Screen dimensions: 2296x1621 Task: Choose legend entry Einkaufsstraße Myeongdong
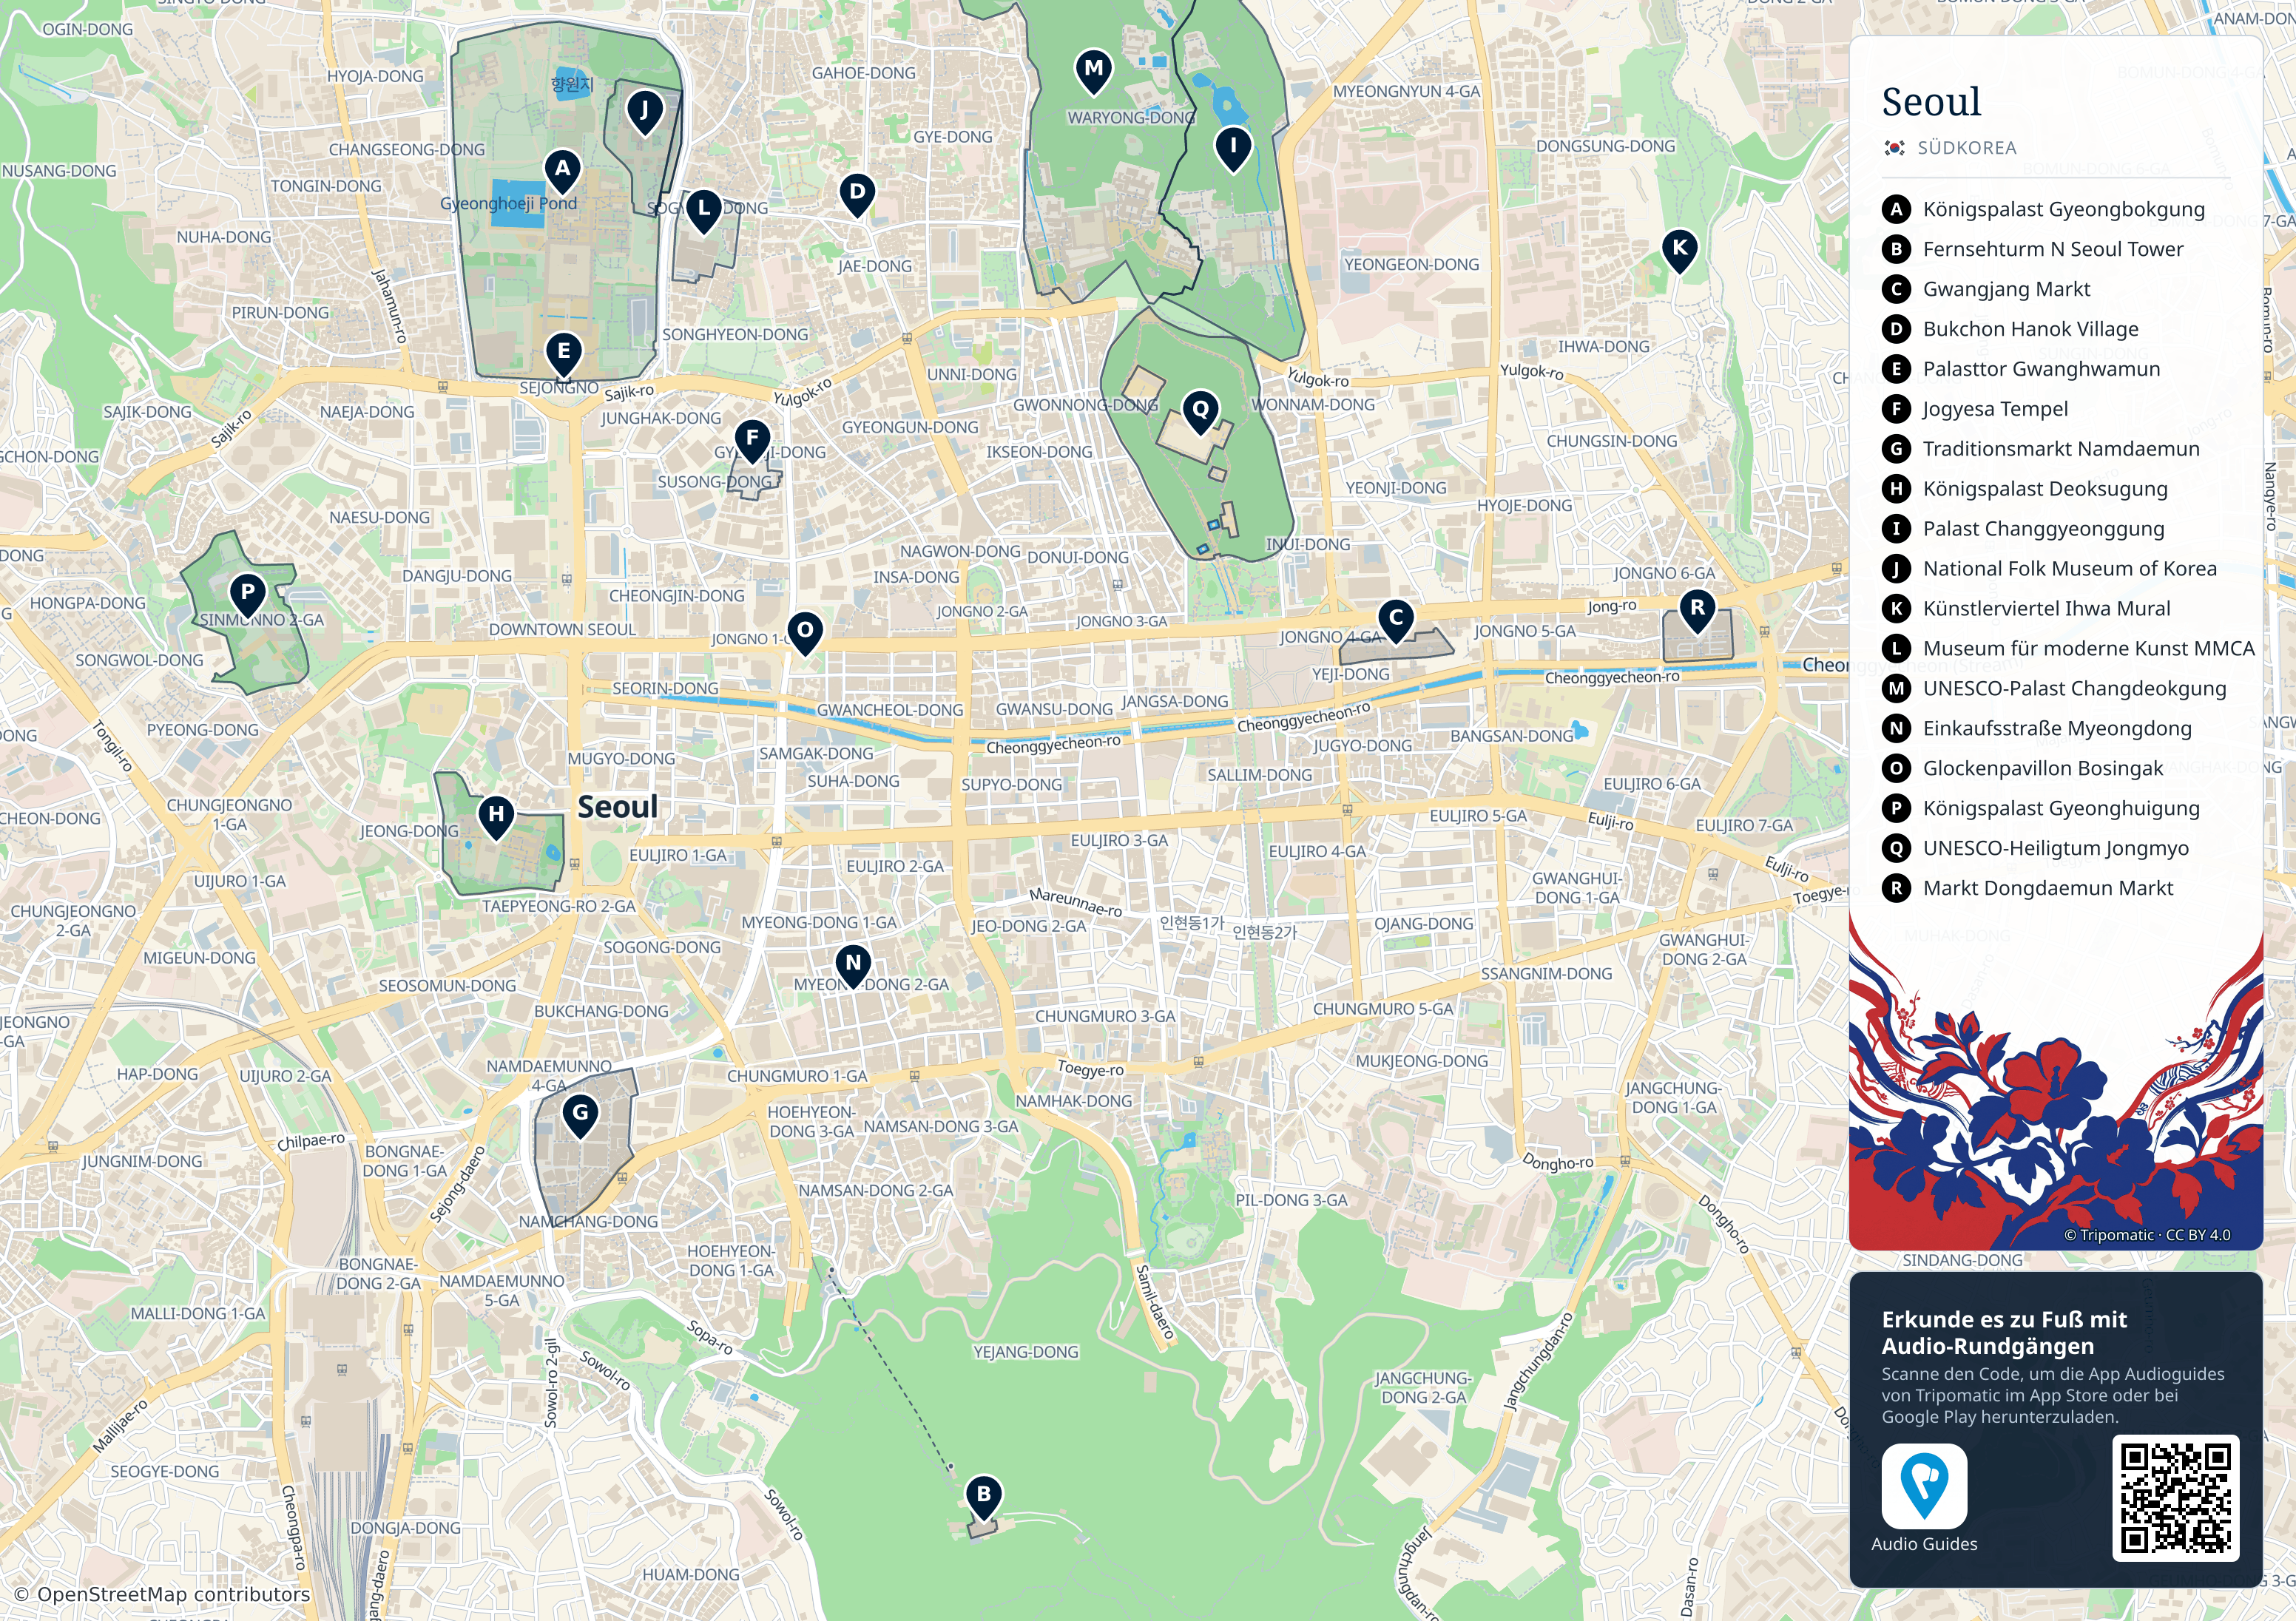pyautogui.click(x=2037, y=728)
